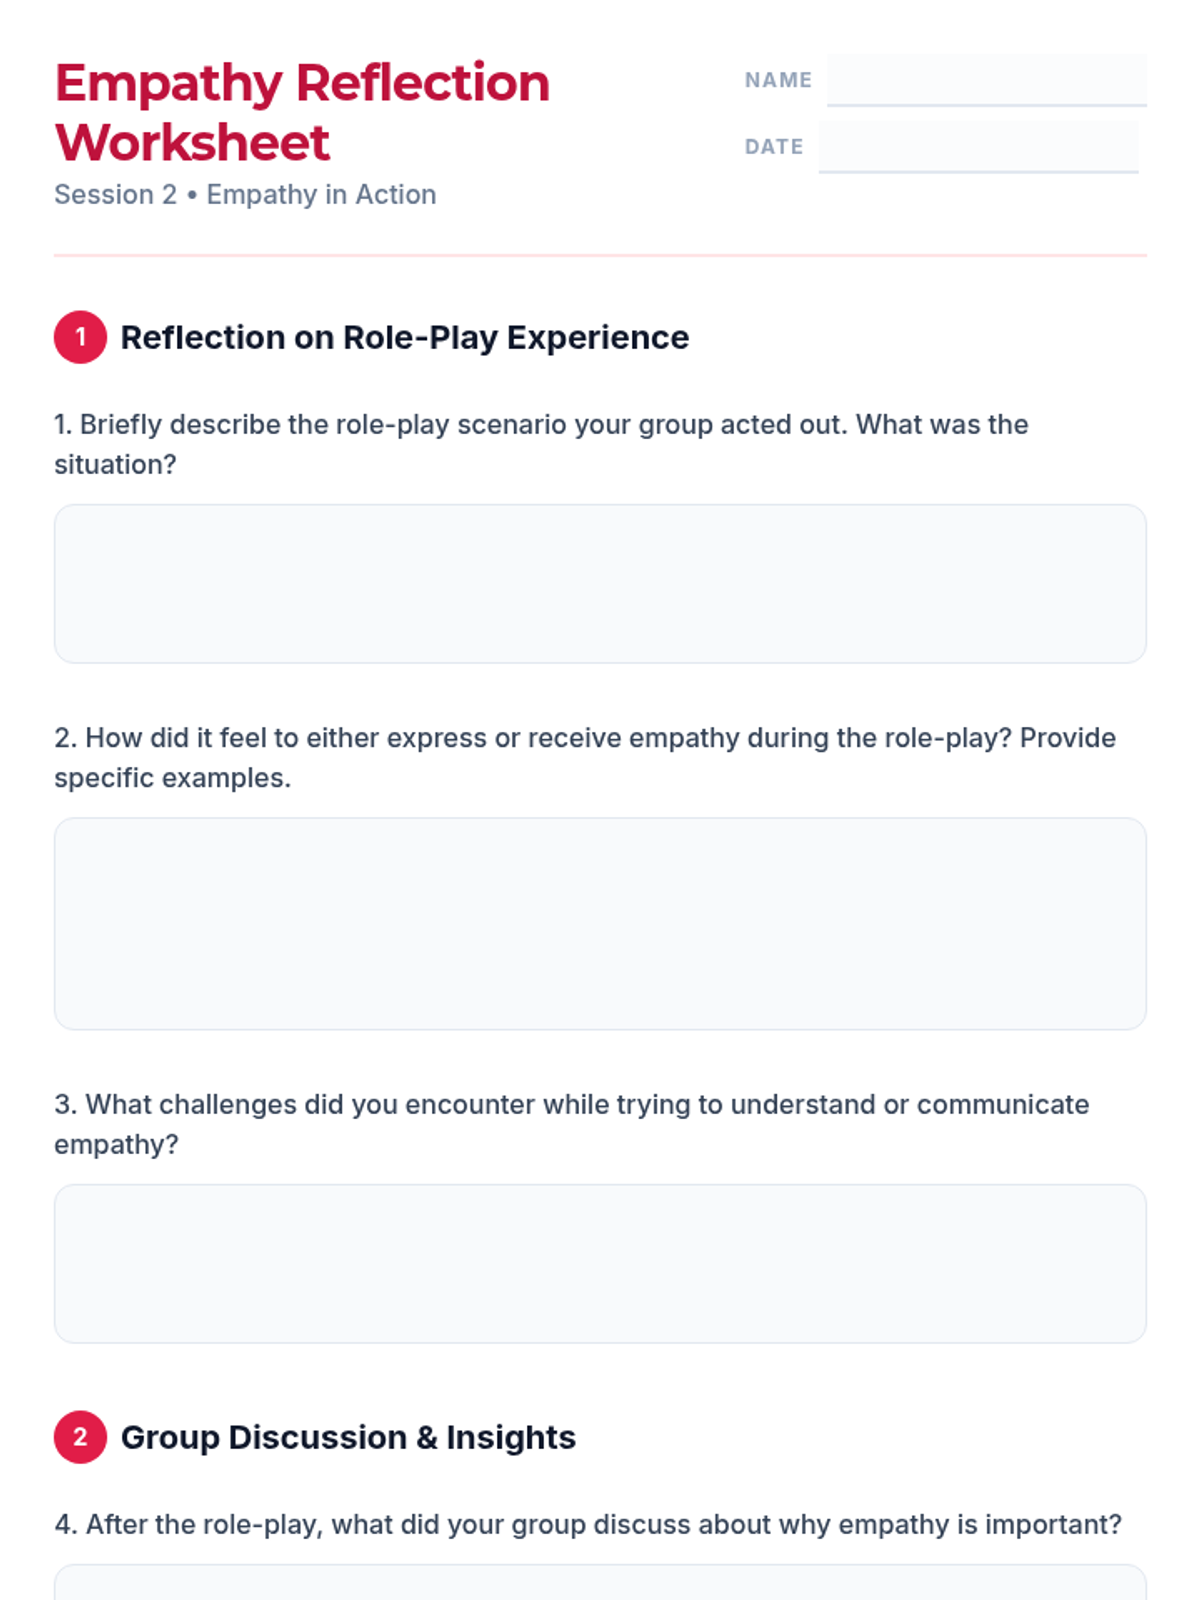The height and width of the screenshot is (1600, 1200).
Task: Click the NAME label
Action: (778, 80)
